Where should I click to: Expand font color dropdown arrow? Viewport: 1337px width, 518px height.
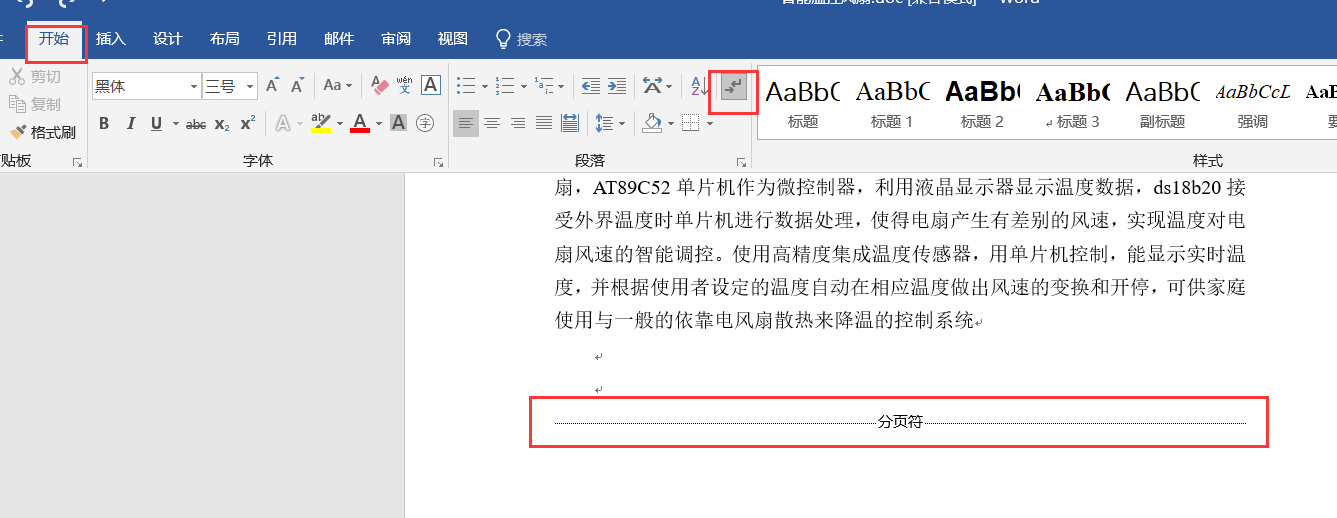click(x=379, y=124)
